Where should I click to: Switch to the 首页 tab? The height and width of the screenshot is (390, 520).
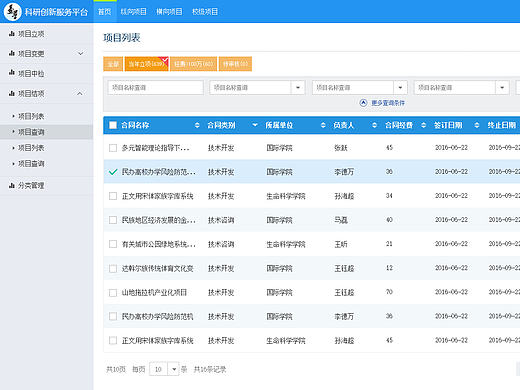tap(104, 12)
